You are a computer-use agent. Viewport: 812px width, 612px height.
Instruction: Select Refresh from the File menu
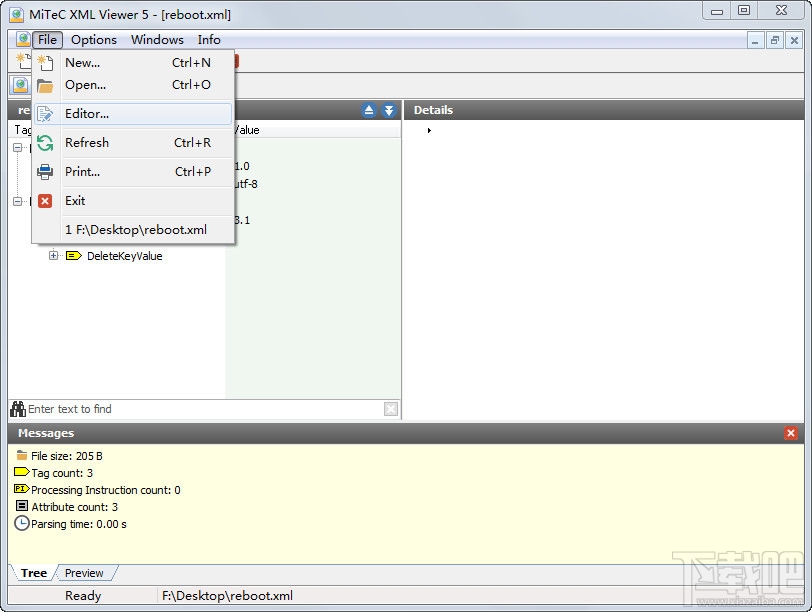tap(86, 143)
